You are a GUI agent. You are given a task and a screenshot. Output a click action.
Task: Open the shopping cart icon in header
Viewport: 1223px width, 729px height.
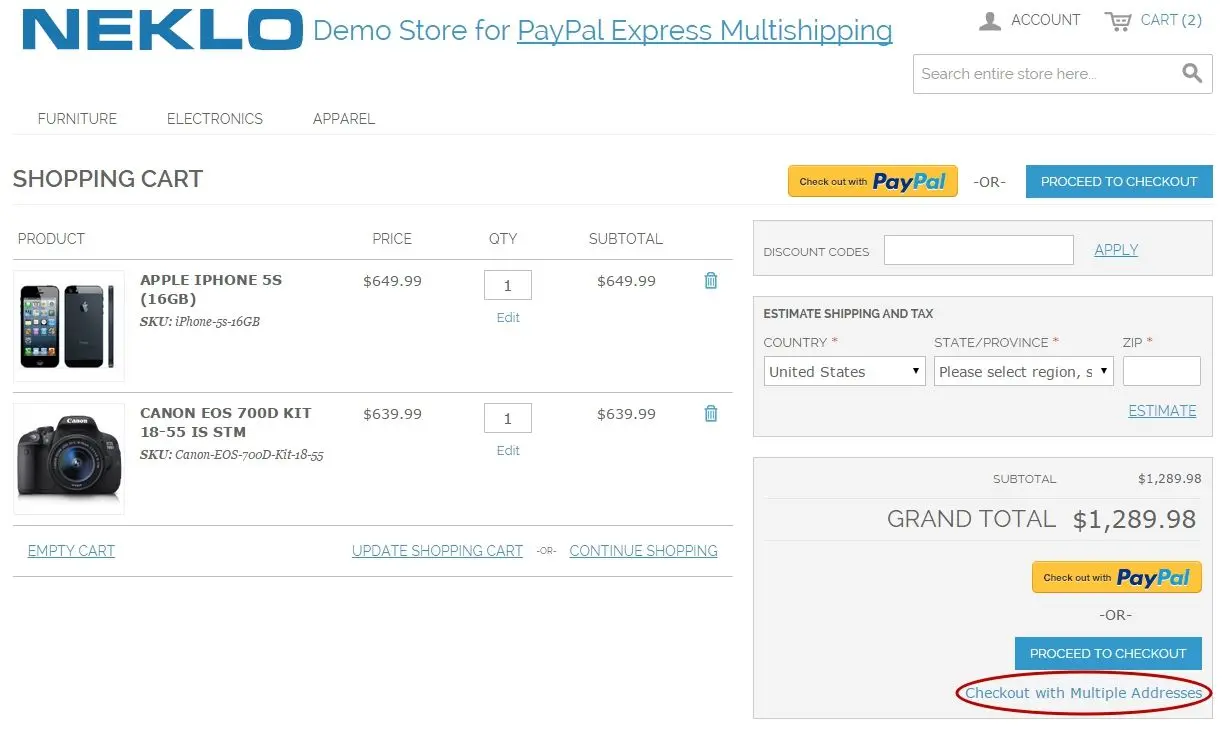point(1117,21)
